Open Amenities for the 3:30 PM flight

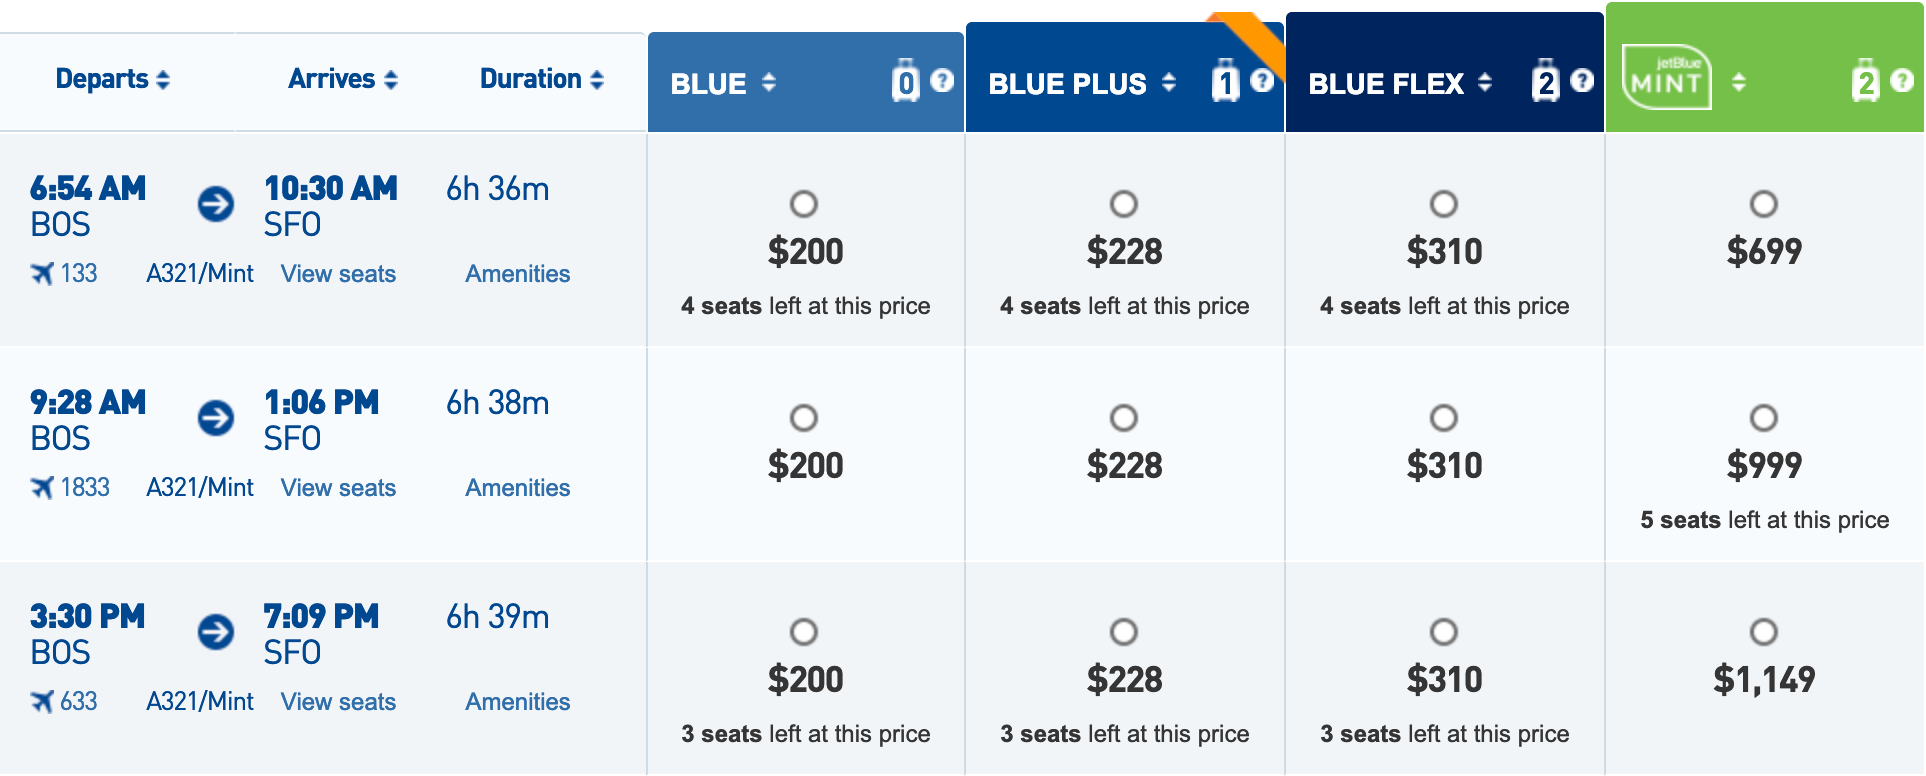pos(517,702)
